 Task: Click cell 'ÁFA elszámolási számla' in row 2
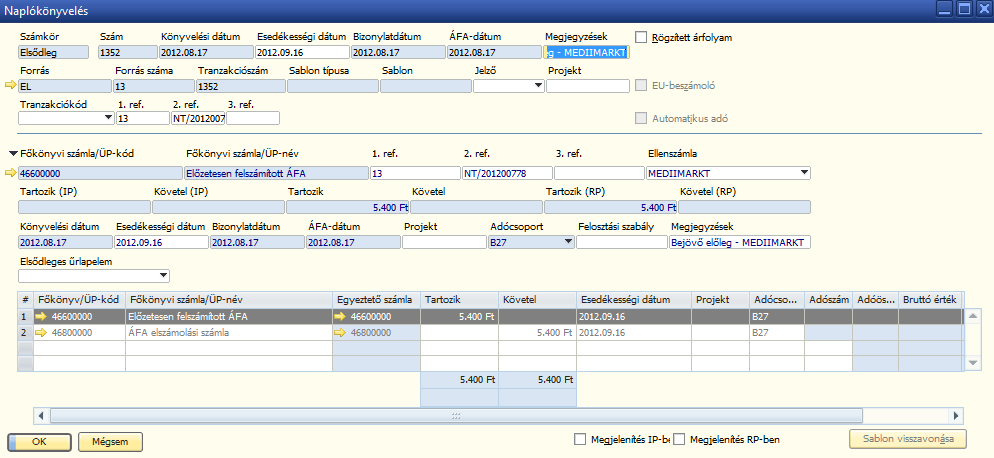[229, 332]
